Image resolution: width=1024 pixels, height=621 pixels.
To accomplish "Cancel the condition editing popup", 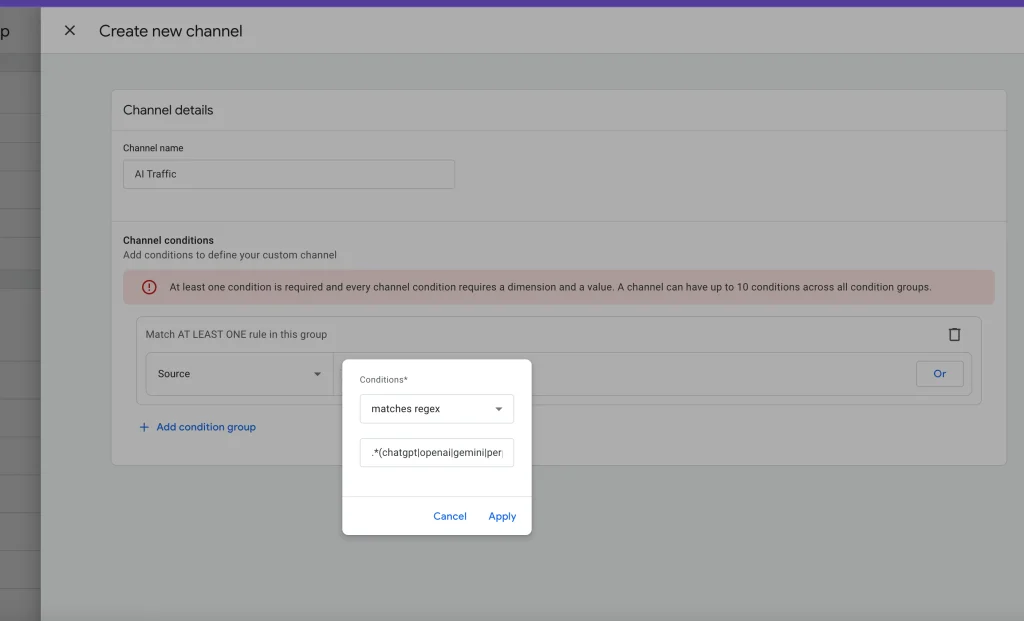I will [449, 516].
